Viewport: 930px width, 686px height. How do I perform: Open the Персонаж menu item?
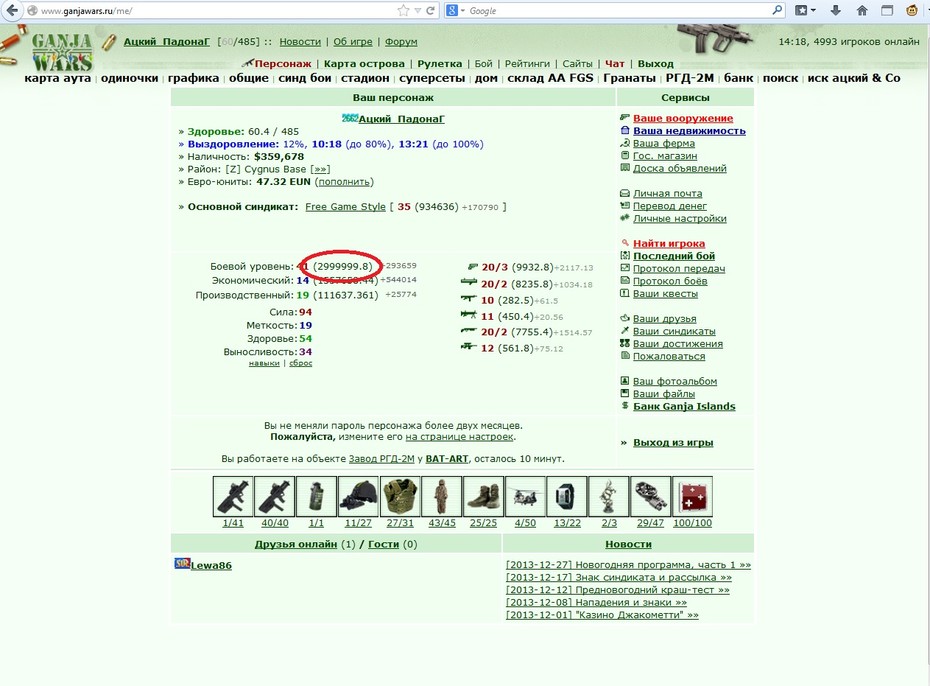pyautogui.click(x=282, y=63)
